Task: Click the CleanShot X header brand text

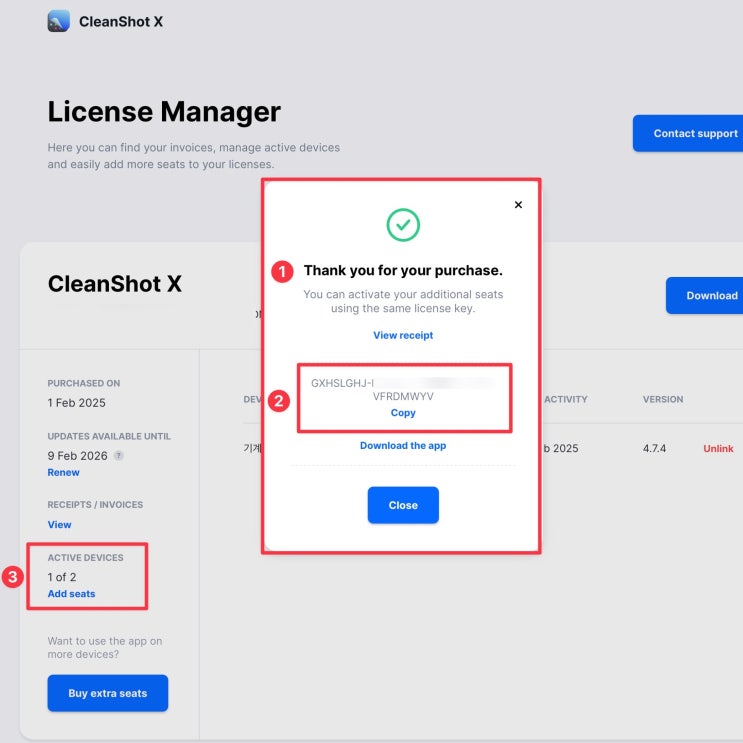Action: 121,22
